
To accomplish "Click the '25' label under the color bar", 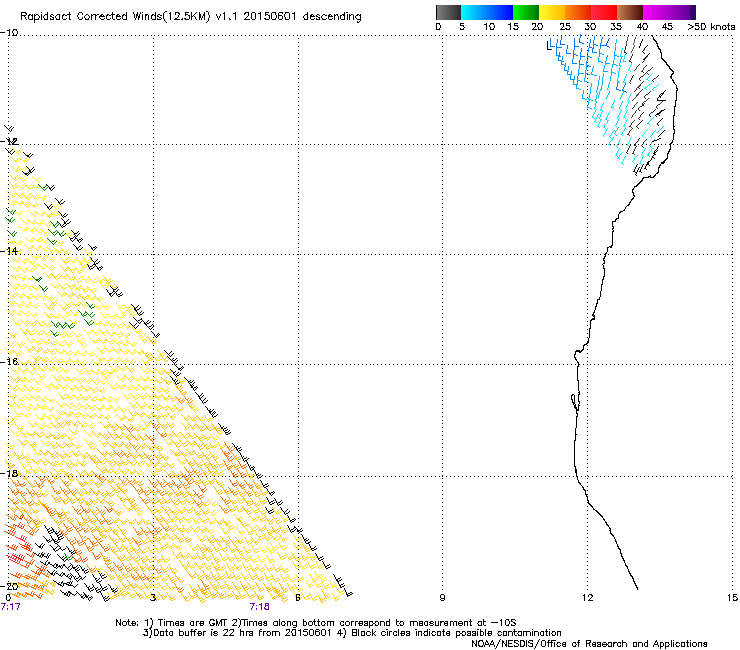I will (564, 27).
